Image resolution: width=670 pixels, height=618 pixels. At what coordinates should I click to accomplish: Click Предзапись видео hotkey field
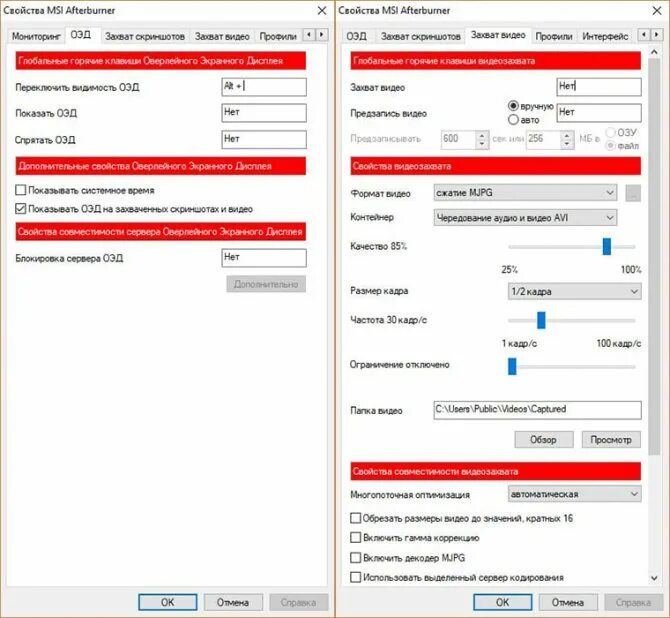[x=599, y=113]
